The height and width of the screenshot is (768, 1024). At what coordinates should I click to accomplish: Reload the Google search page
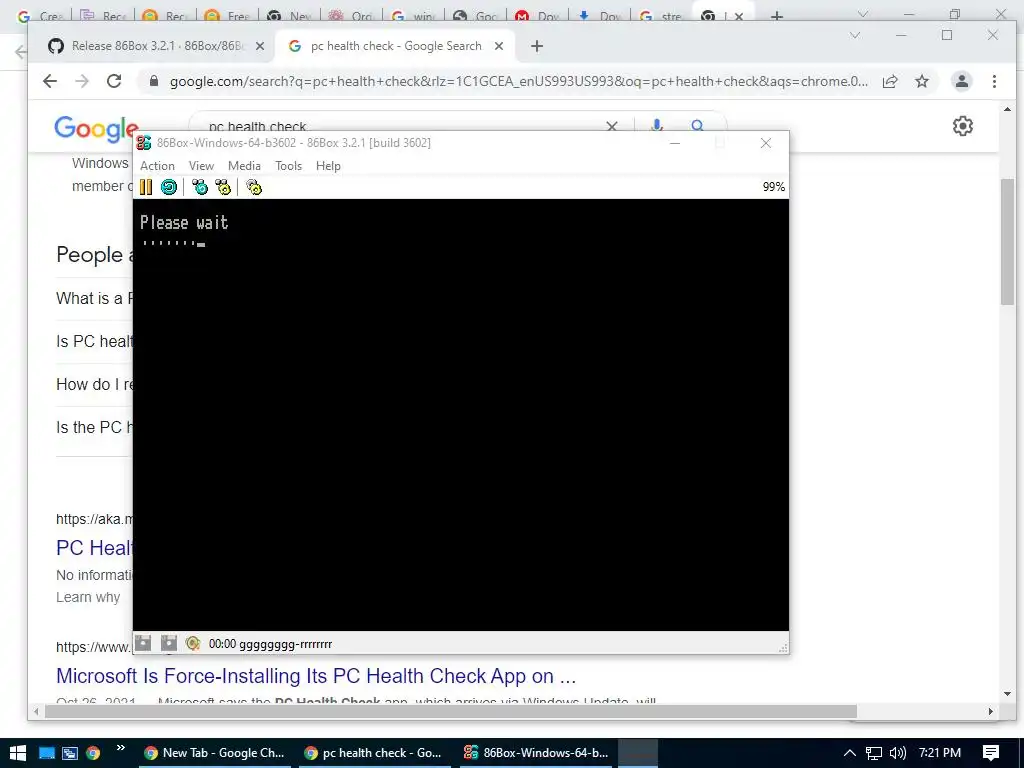pyautogui.click(x=114, y=81)
